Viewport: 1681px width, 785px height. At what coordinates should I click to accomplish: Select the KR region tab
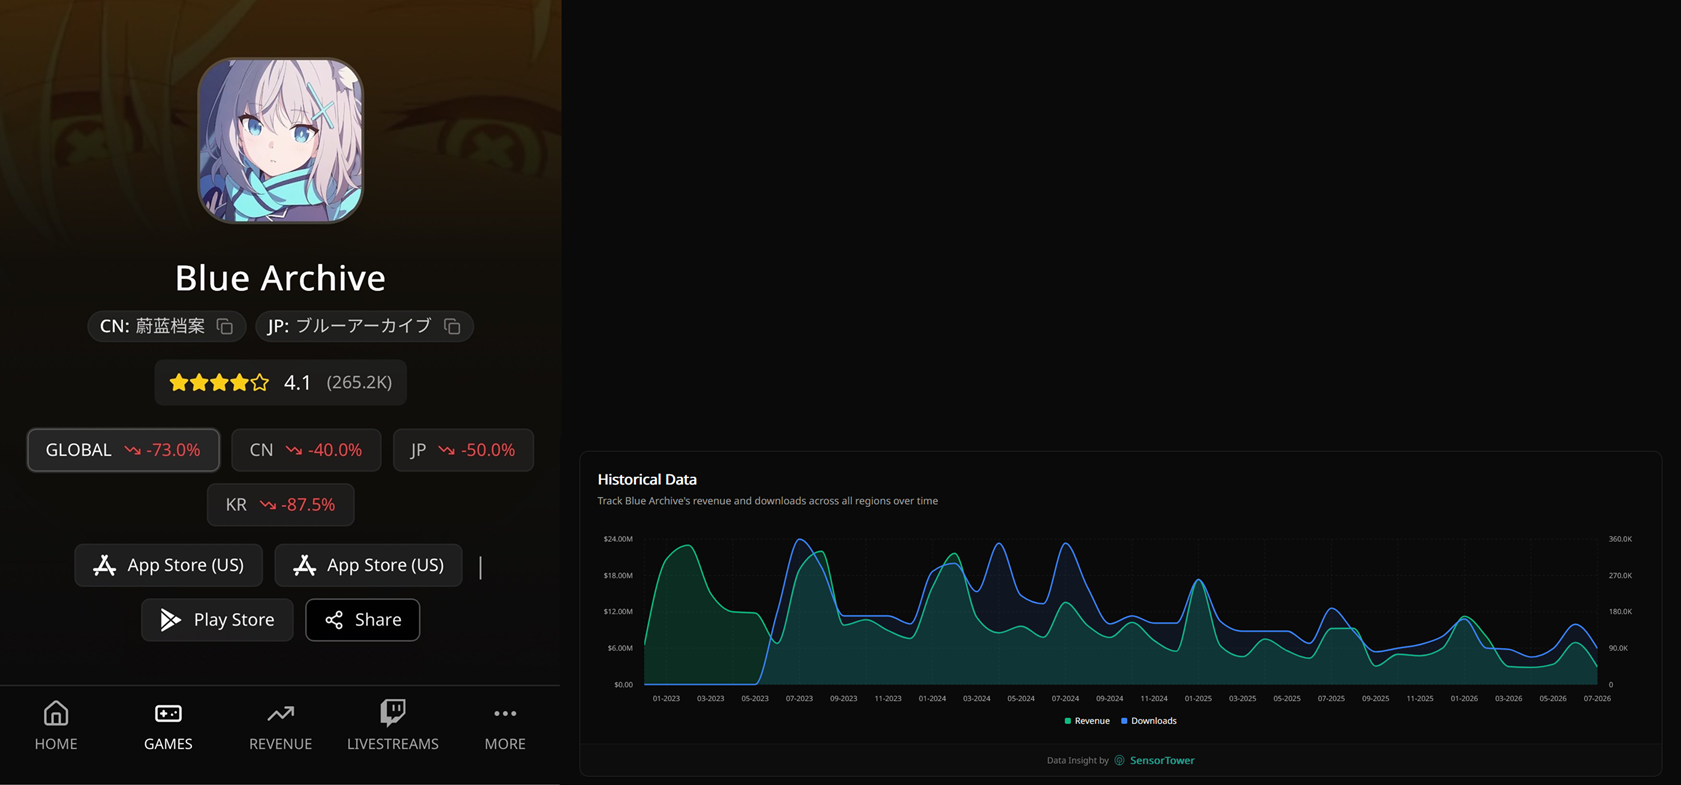(x=280, y=505)
